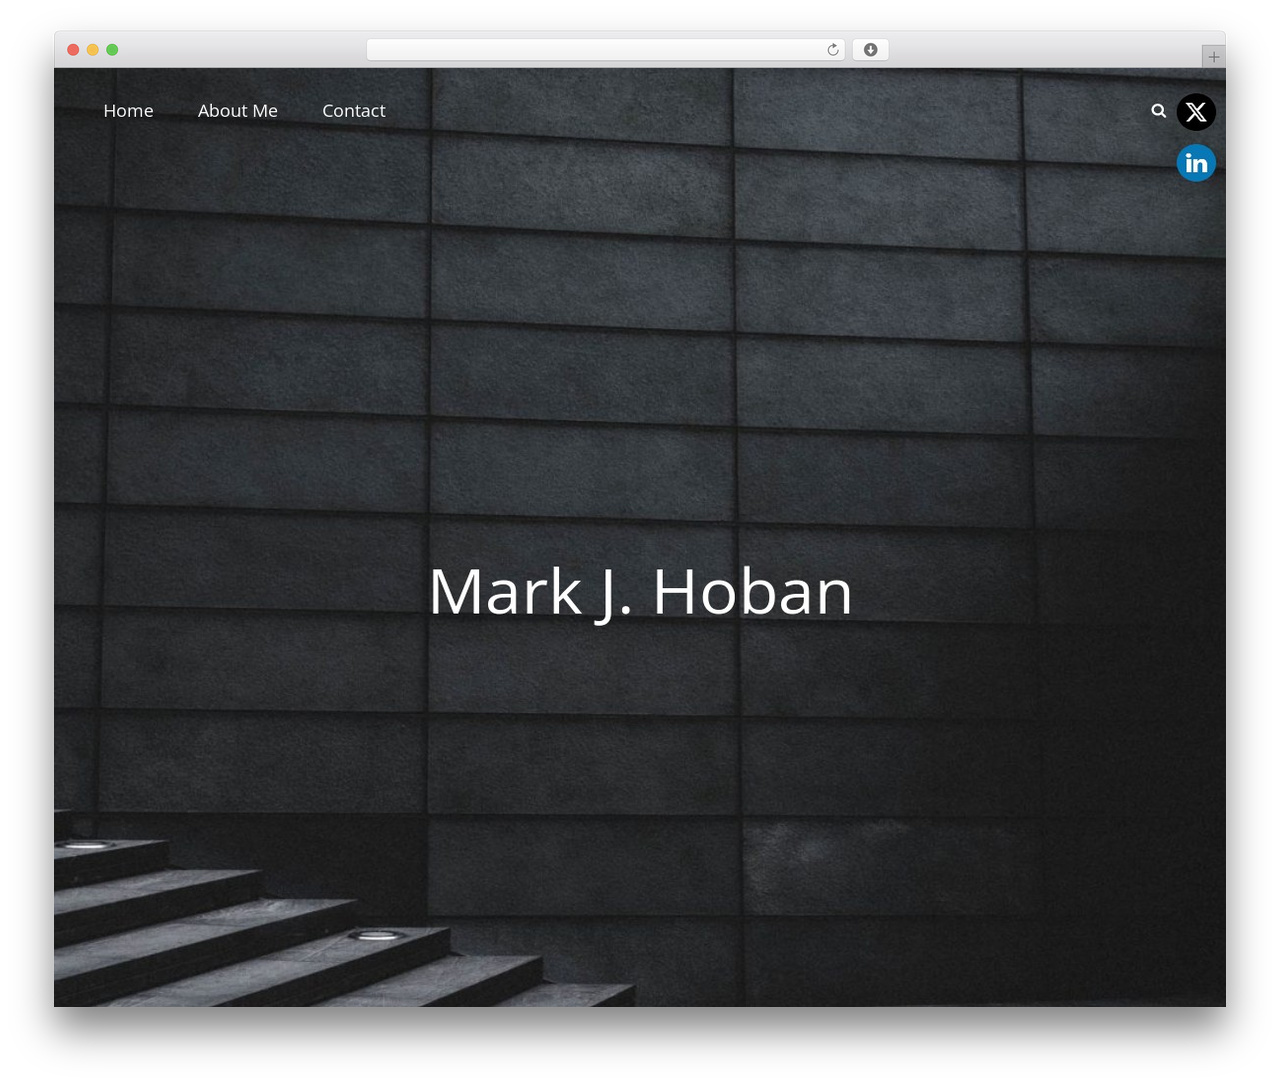Go to the Home menu item

click(x=128, y=111)
